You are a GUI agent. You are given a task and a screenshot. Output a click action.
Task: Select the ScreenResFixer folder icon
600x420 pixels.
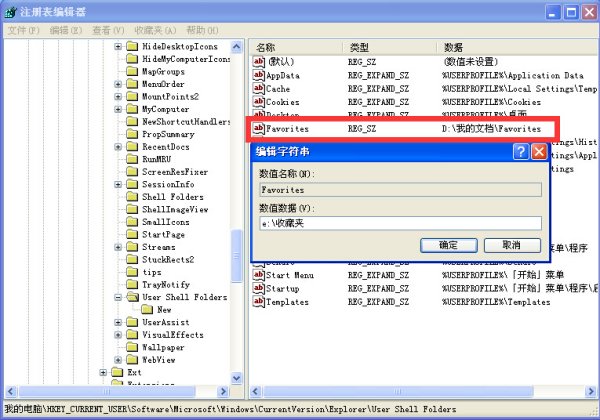pyautogui.click(x=132, y=172)
